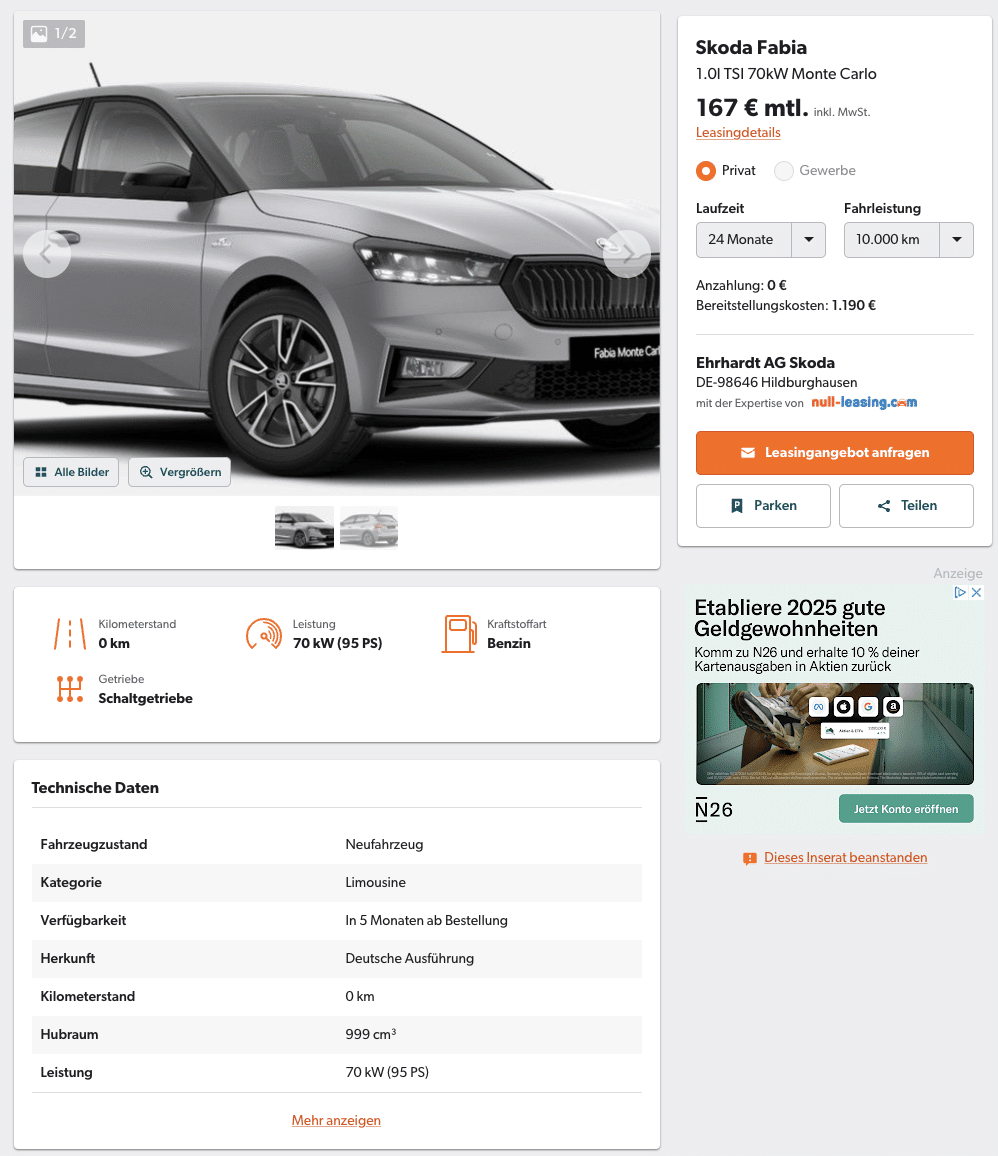Click the Vergrößern zoom button
The height and width of the screenshot is (1156, 998).
click(x=180, y=473)
